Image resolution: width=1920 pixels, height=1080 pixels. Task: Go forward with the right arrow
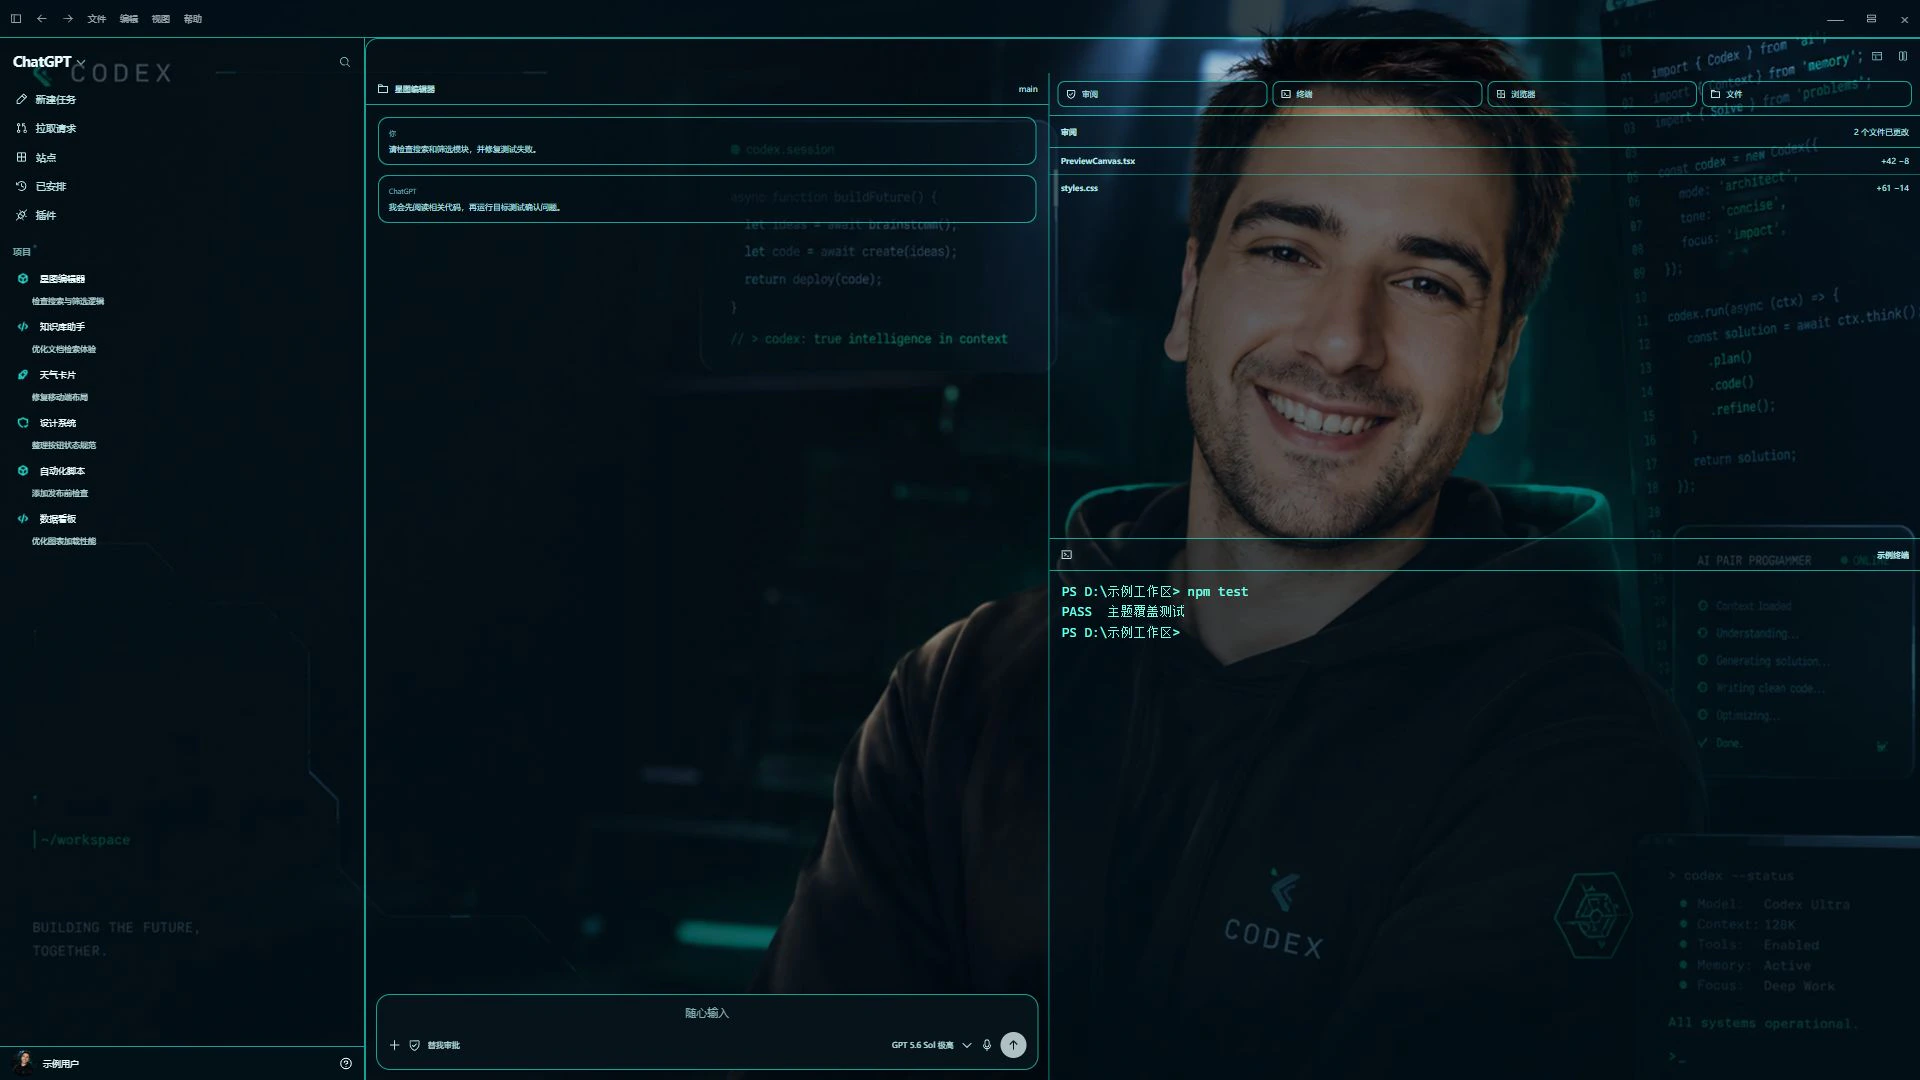click(x=68, y=19)
